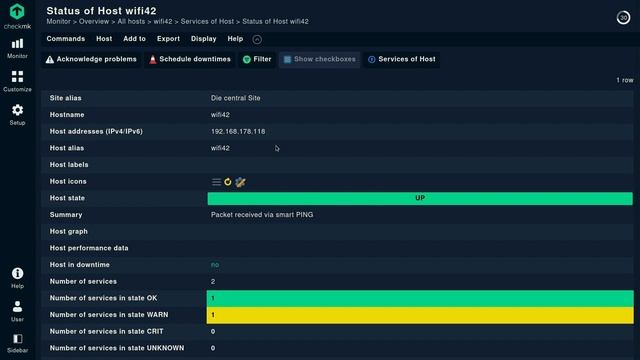640x360 pixels.
Task: Click the Hostname value wifi42
Action: point(220,115)
